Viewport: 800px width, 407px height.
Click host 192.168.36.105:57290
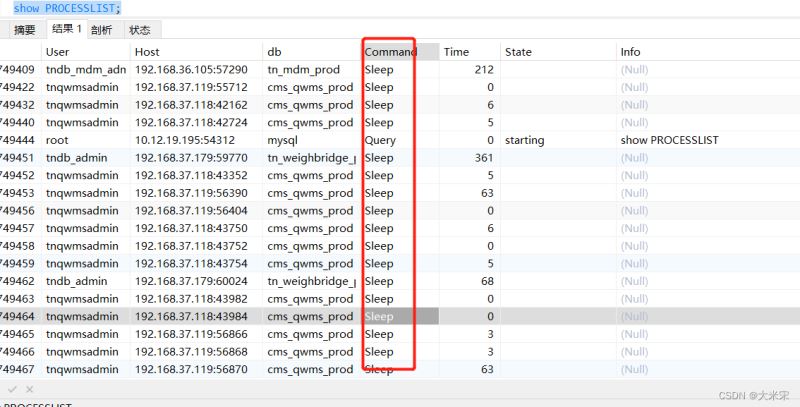[191, 69]
